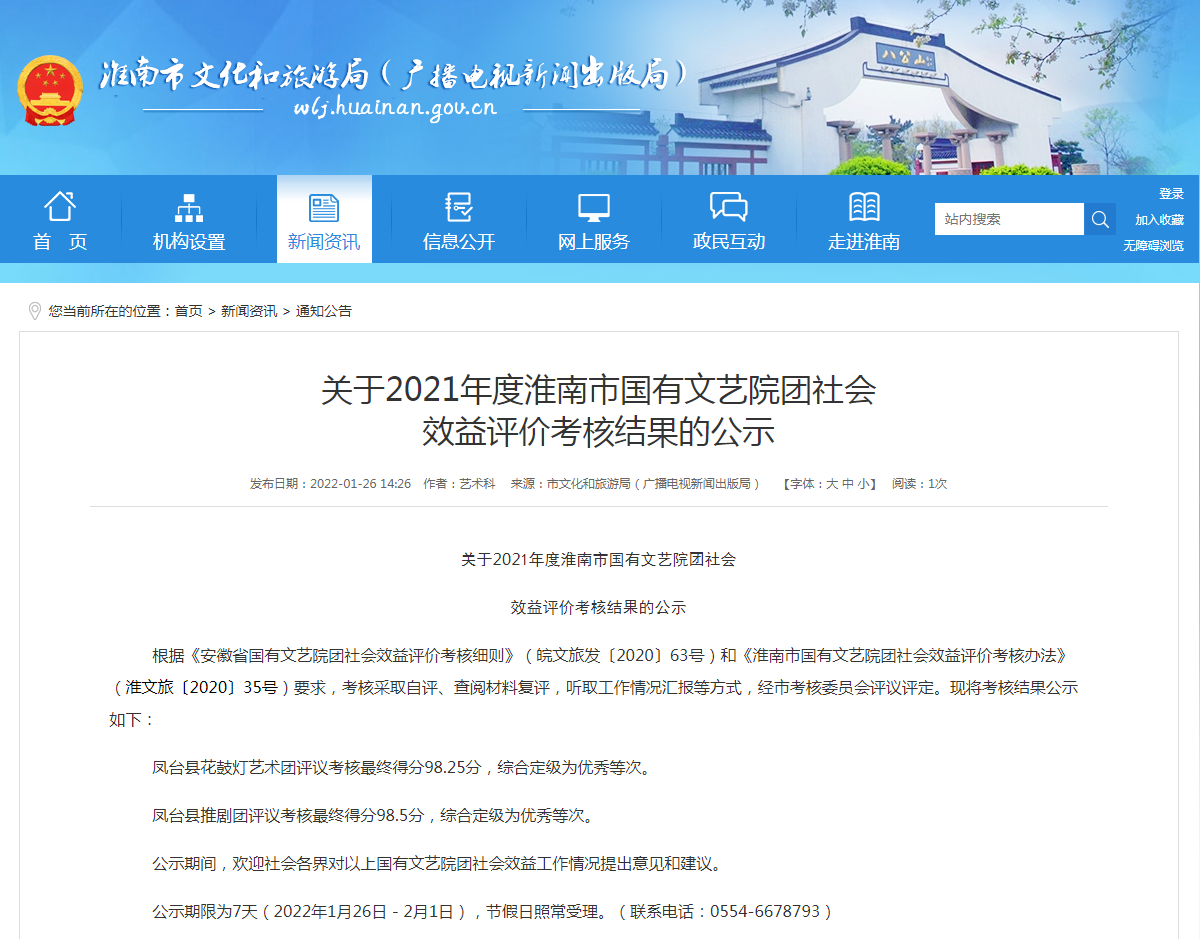Click 加入收藏 to bookmark the site
Image resolution: width=1200 pixels, height=939 pixels.
point(1159,219)
